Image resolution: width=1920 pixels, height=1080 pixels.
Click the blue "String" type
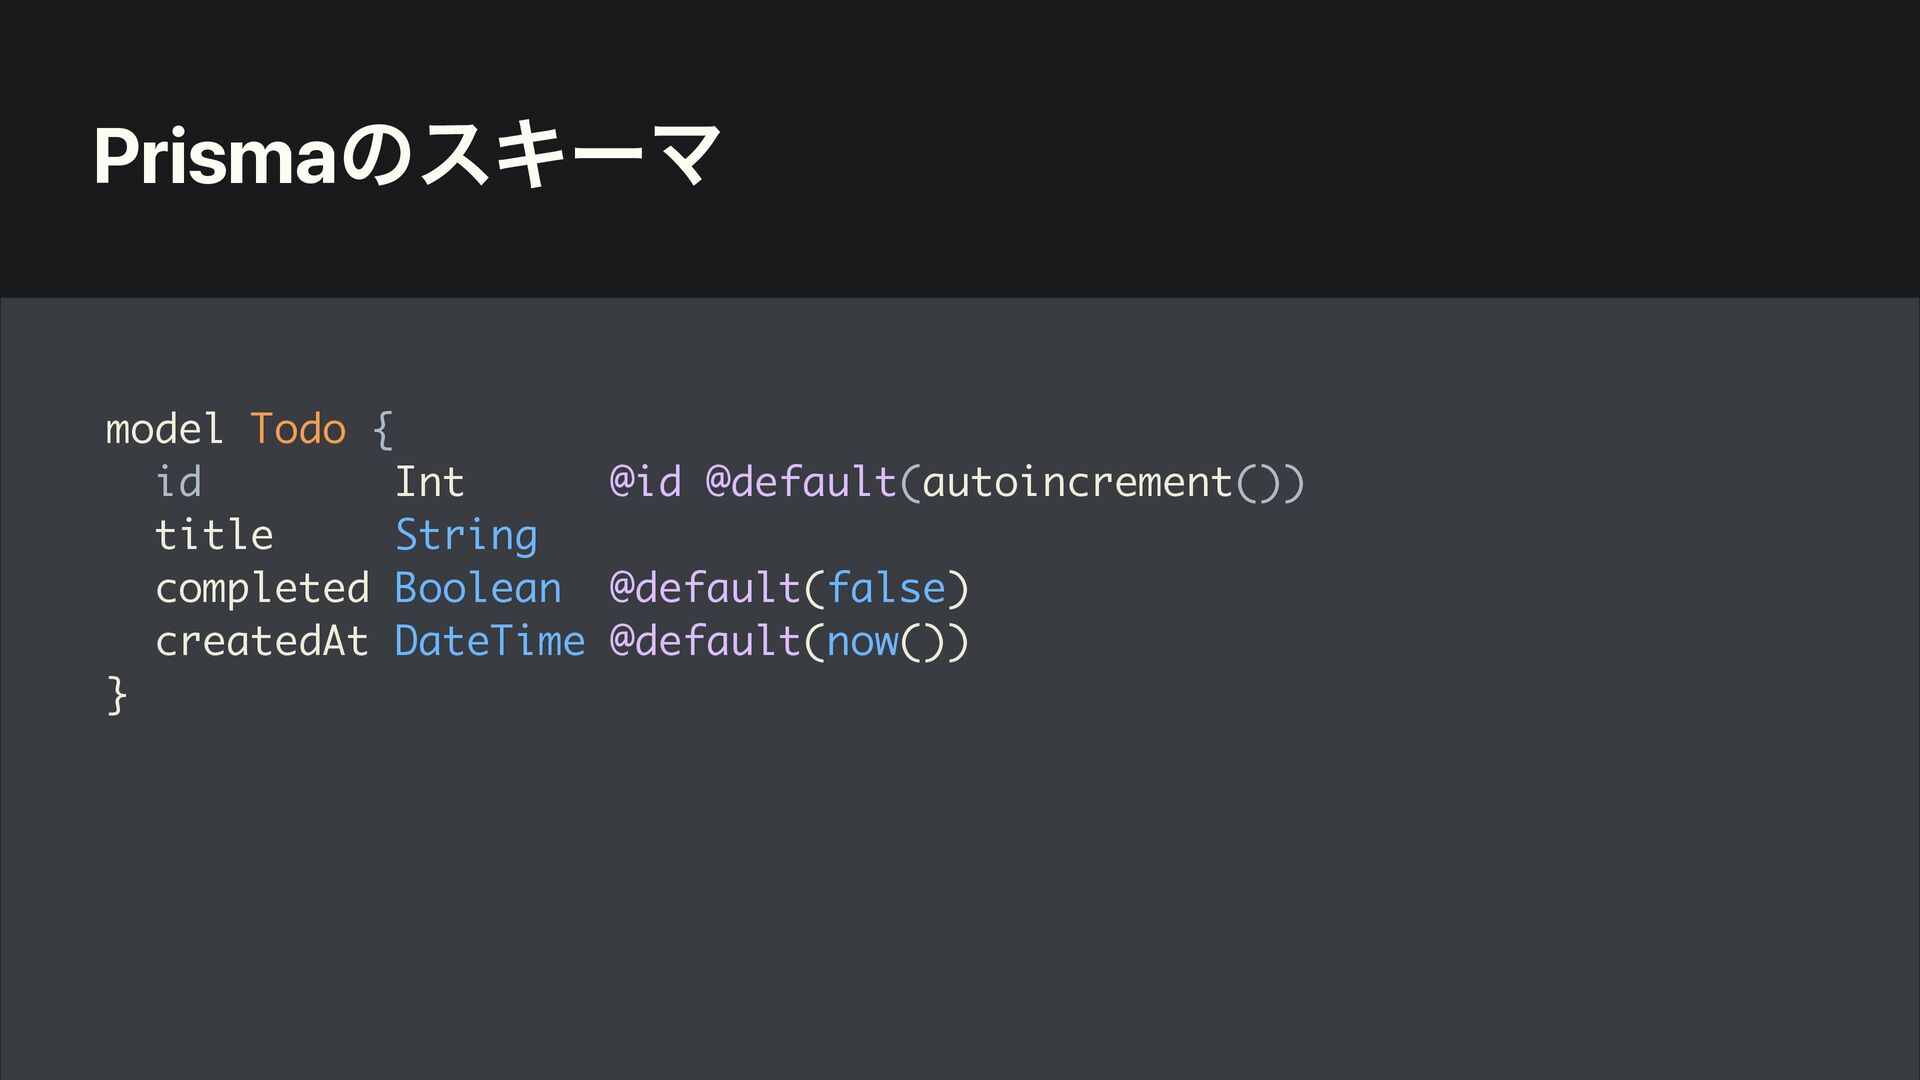pyautogui.click(x=466, y=536)
